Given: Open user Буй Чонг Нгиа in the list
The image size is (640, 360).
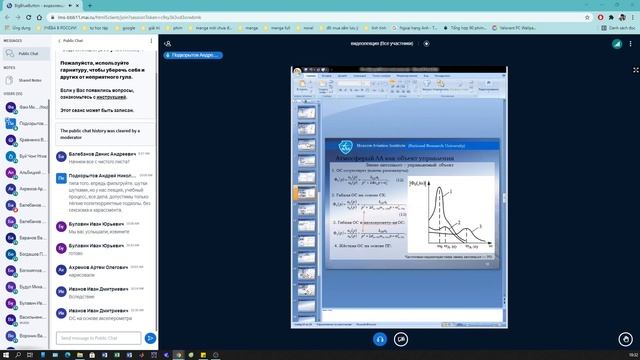Looking at the screenshot, I should 26,156.
